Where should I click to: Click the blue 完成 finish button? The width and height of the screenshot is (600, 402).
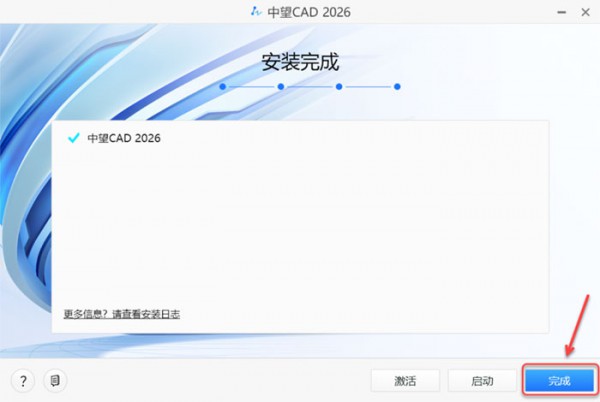pos(559,381)
